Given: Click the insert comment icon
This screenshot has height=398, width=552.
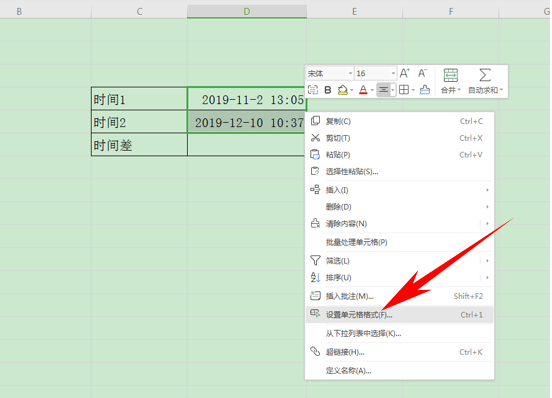Looking at the screenshot, I should tap(315, 296).
